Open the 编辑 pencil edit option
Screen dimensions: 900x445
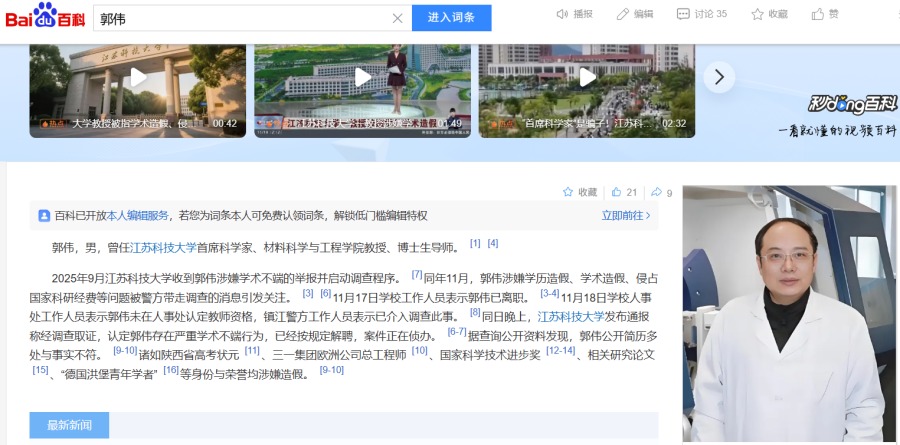tap(623, 14)
